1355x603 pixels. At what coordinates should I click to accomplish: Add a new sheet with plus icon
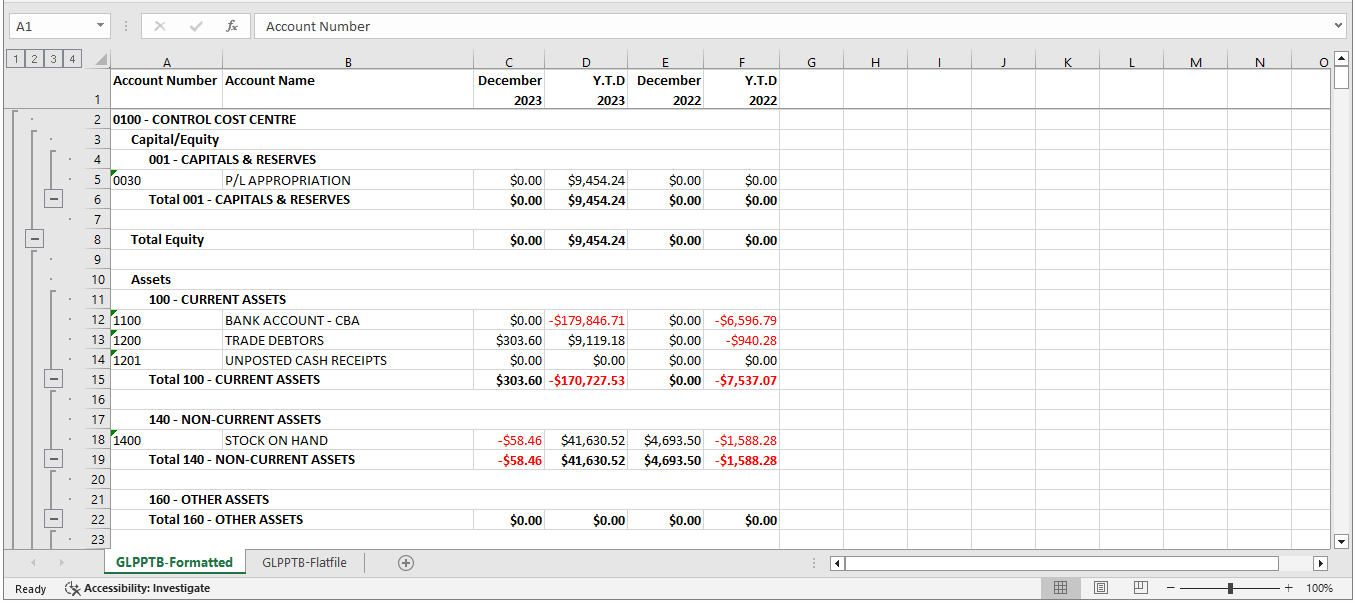[x=406, y=563]
